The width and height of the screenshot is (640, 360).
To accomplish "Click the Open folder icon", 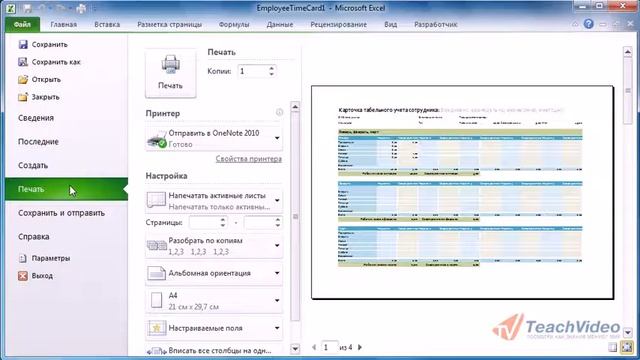I will (23, 80).
